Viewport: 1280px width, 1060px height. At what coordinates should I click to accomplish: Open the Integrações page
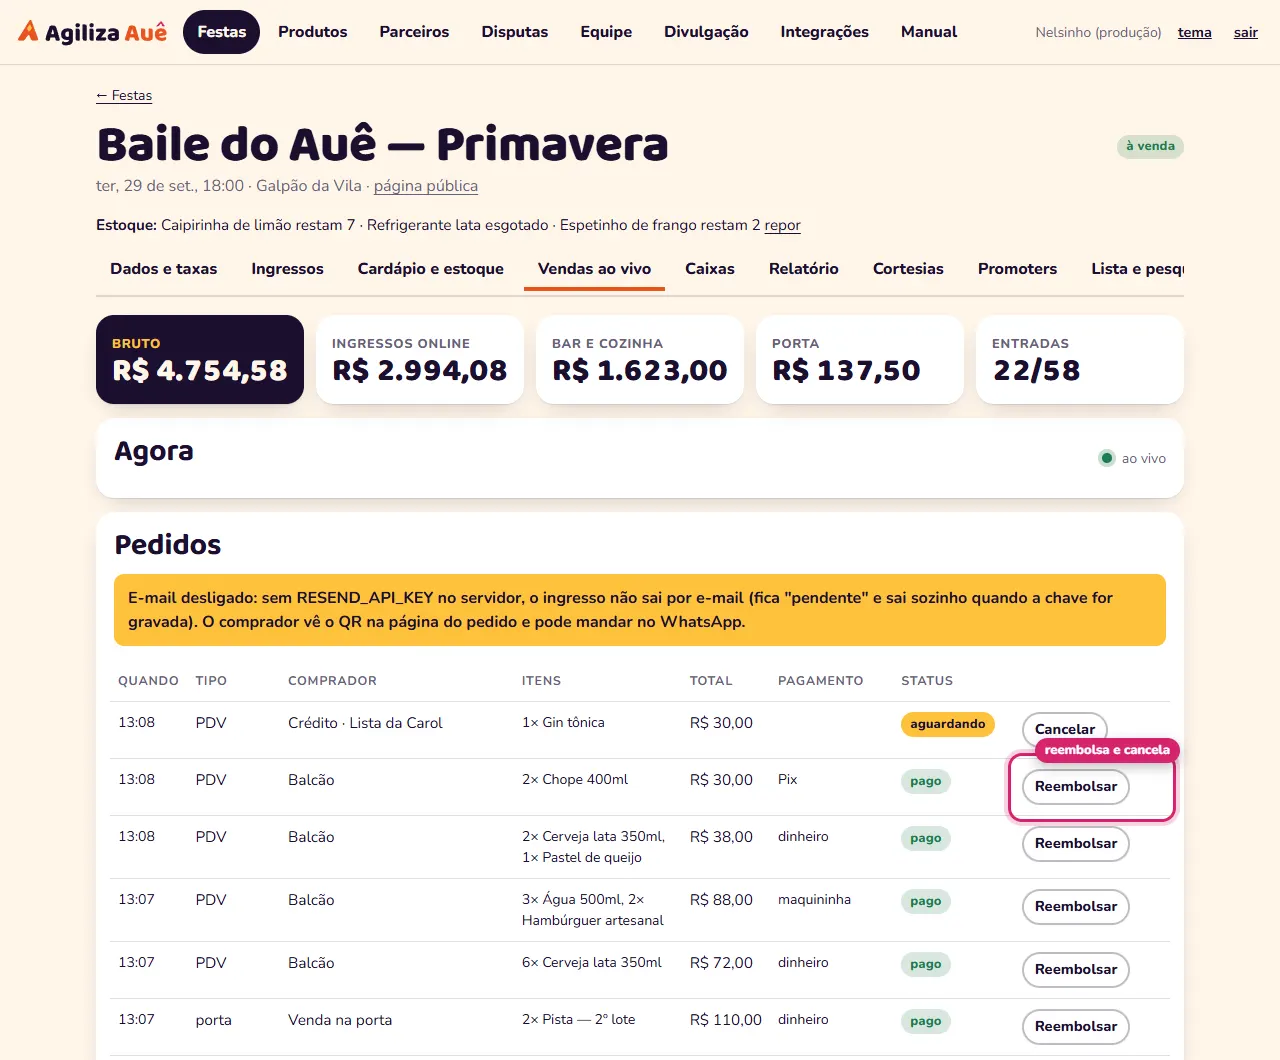[824, 32]
